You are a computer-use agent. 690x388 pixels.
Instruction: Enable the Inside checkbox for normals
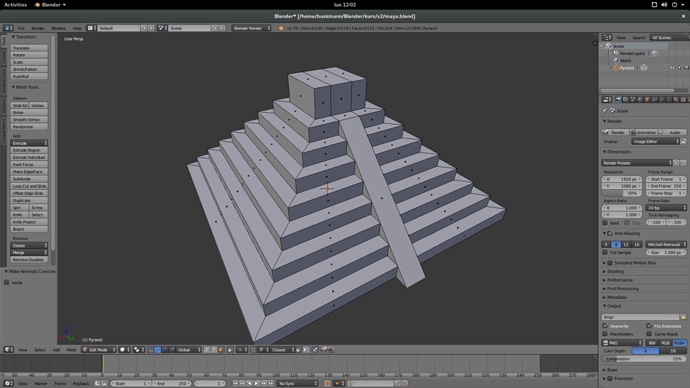click(x=7, y=282)
